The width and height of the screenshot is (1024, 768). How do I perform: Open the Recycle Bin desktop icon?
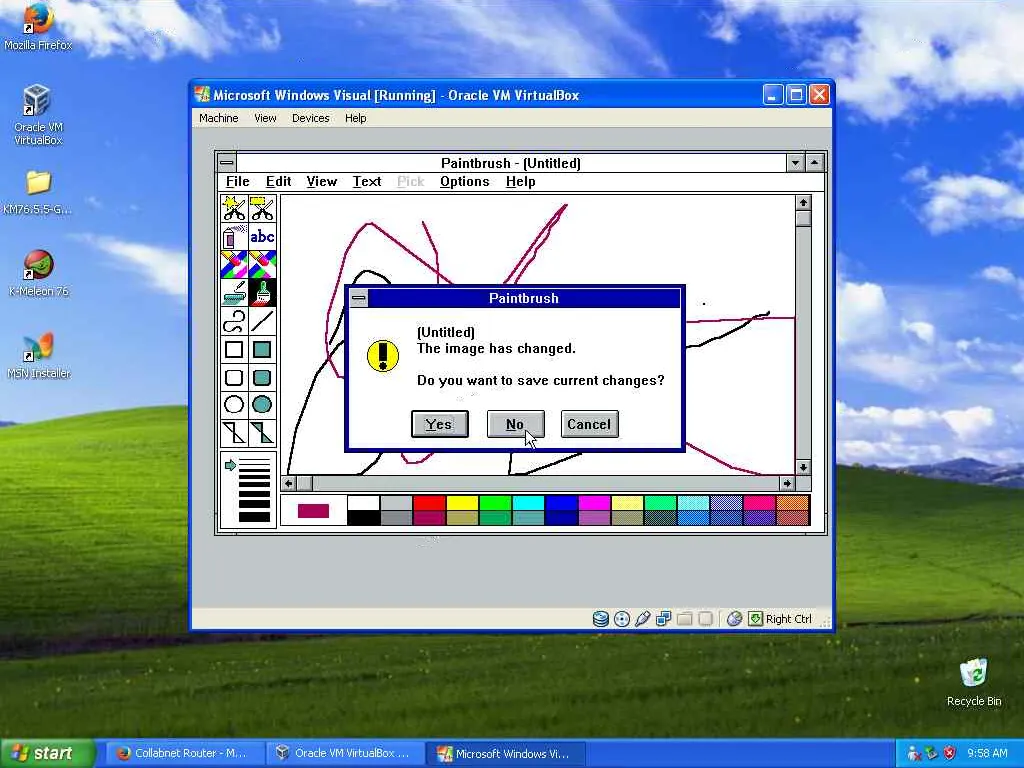click(974, 682)
